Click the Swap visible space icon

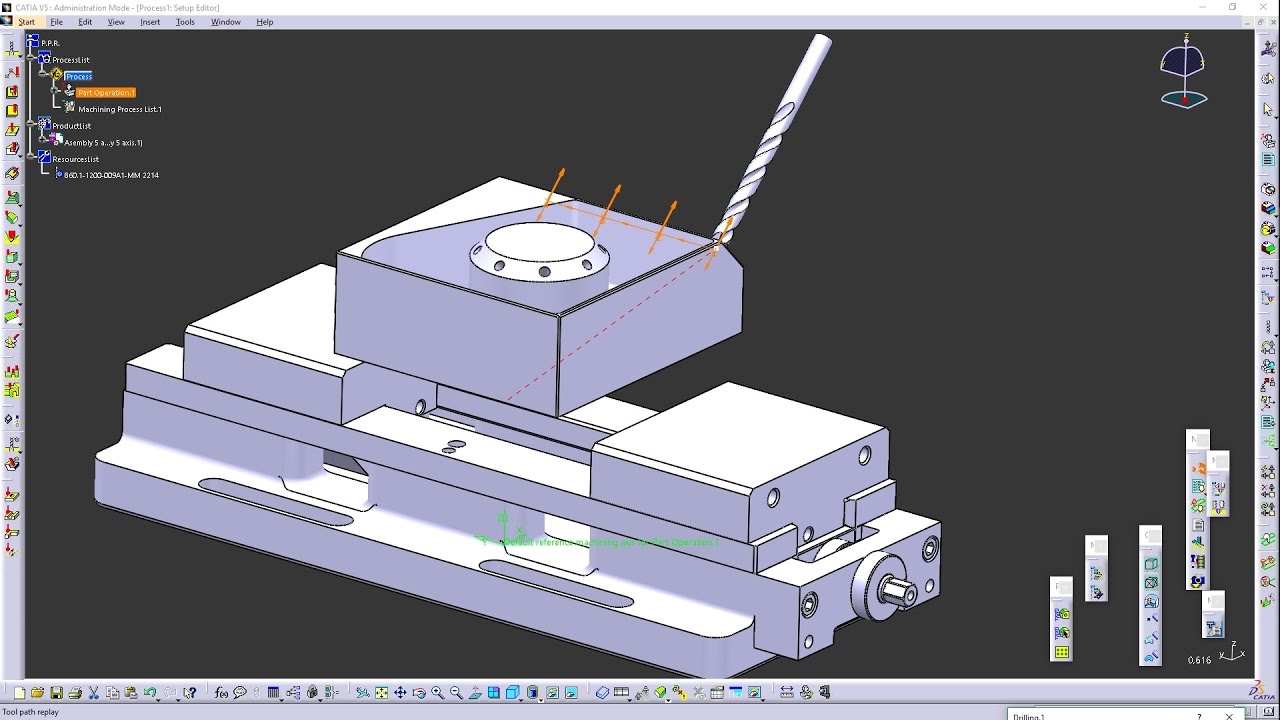pyautogui.click(x=571, y=692)
